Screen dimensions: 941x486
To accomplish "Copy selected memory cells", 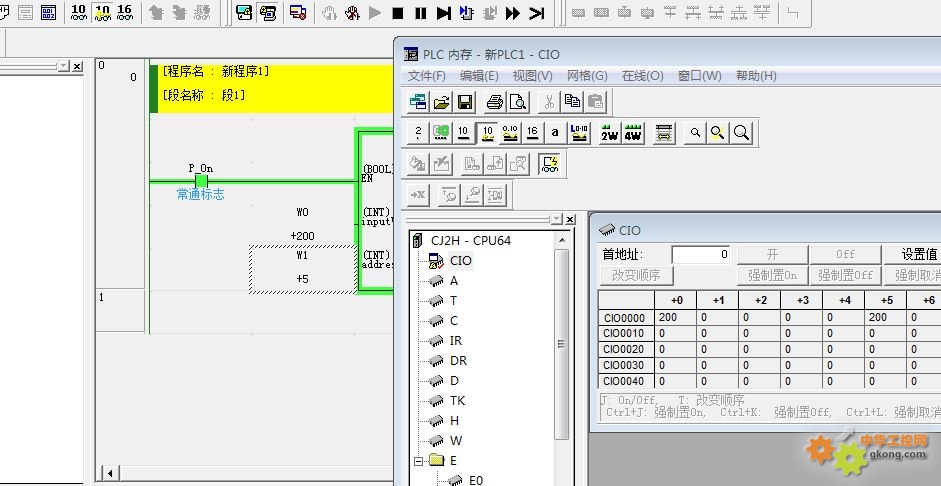I will point(573,103).
